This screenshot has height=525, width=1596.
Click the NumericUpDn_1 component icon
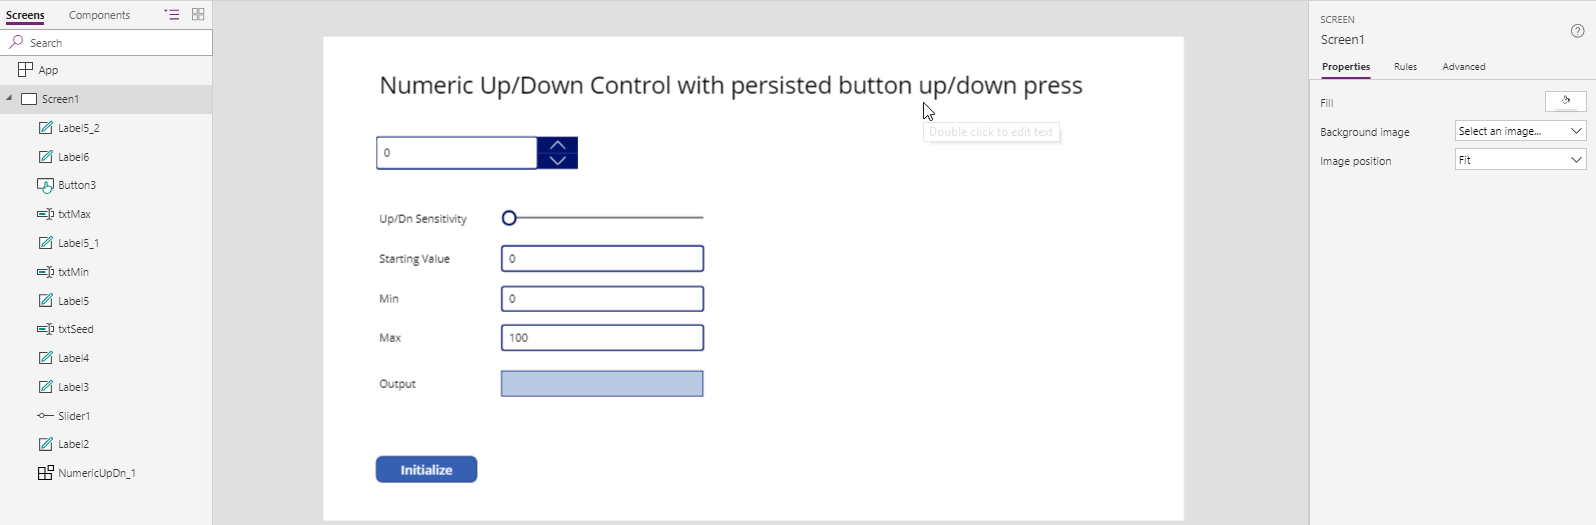coord(45,473)
